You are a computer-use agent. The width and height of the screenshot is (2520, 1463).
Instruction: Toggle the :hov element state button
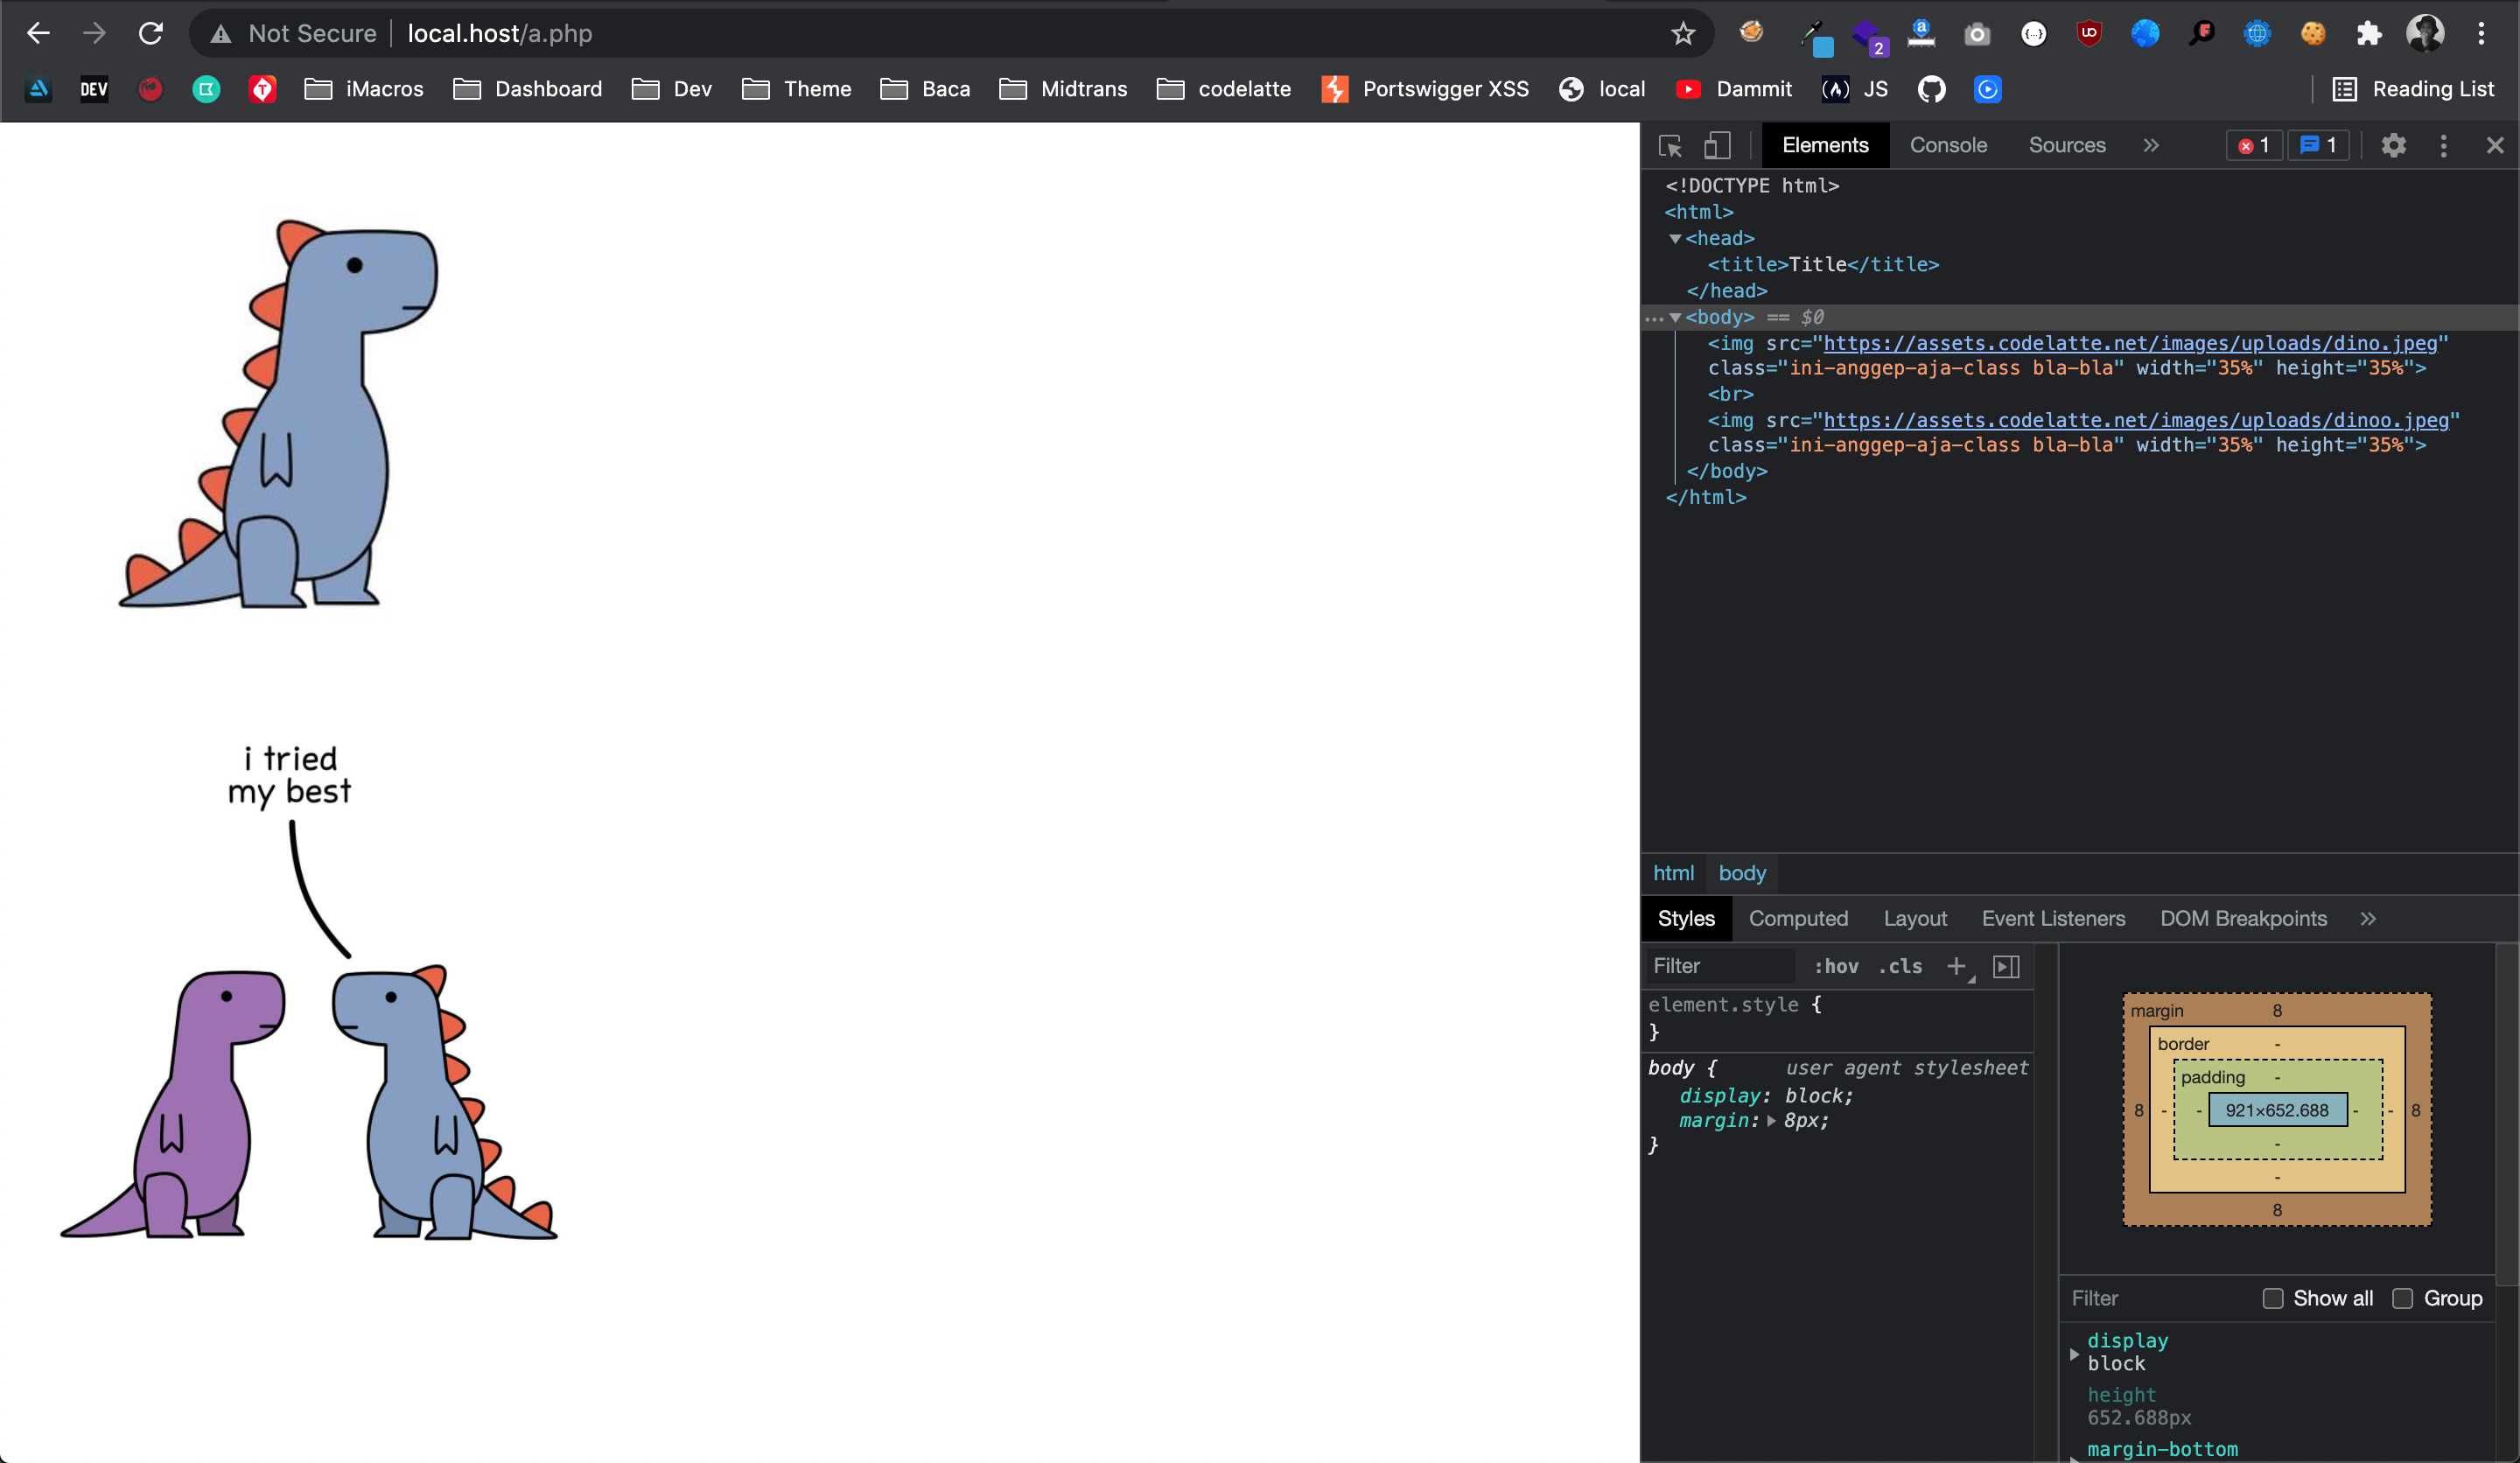pos(1836,966)
